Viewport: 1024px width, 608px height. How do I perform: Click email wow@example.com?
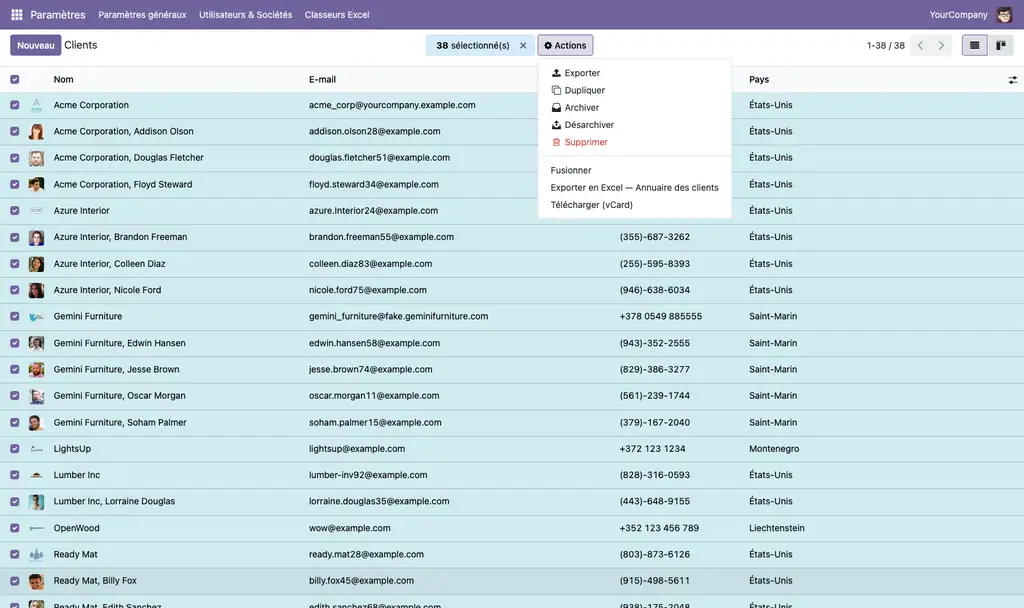coord(349,528)
